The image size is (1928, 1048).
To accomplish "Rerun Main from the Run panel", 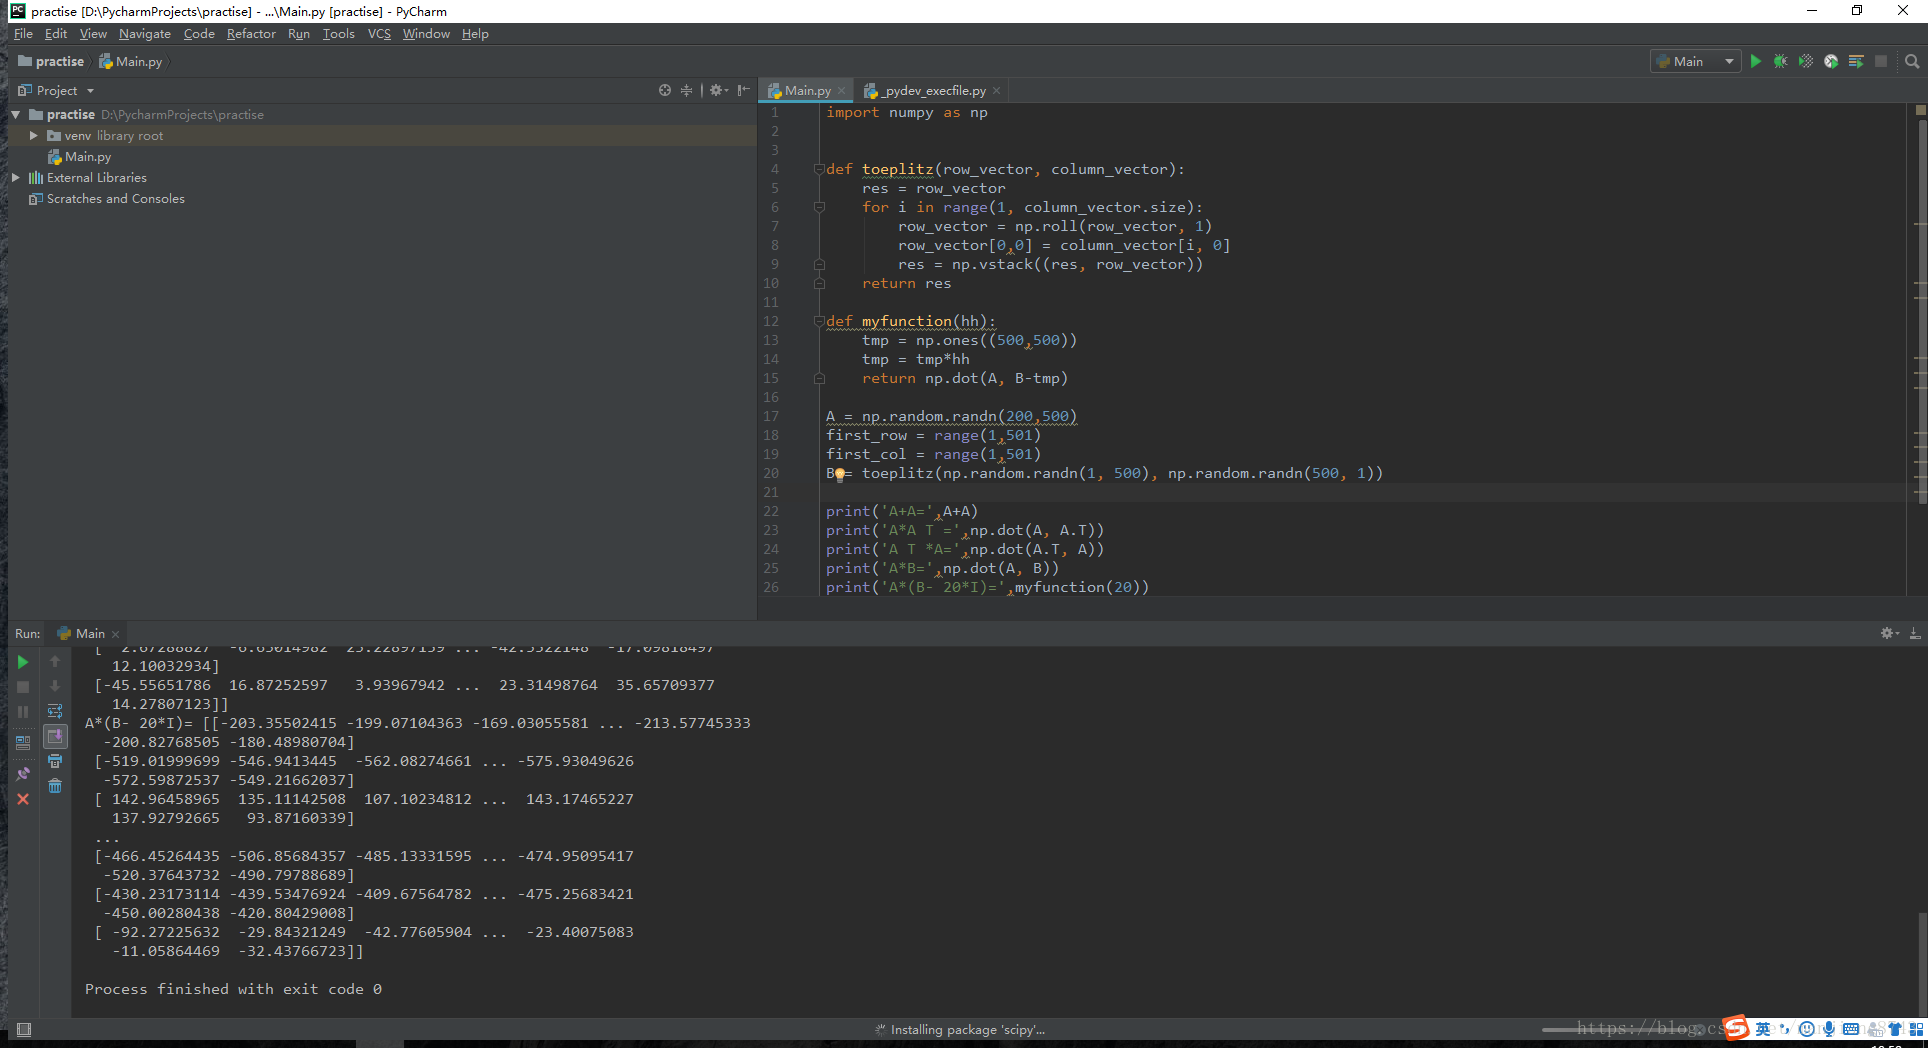I will 23,662.
